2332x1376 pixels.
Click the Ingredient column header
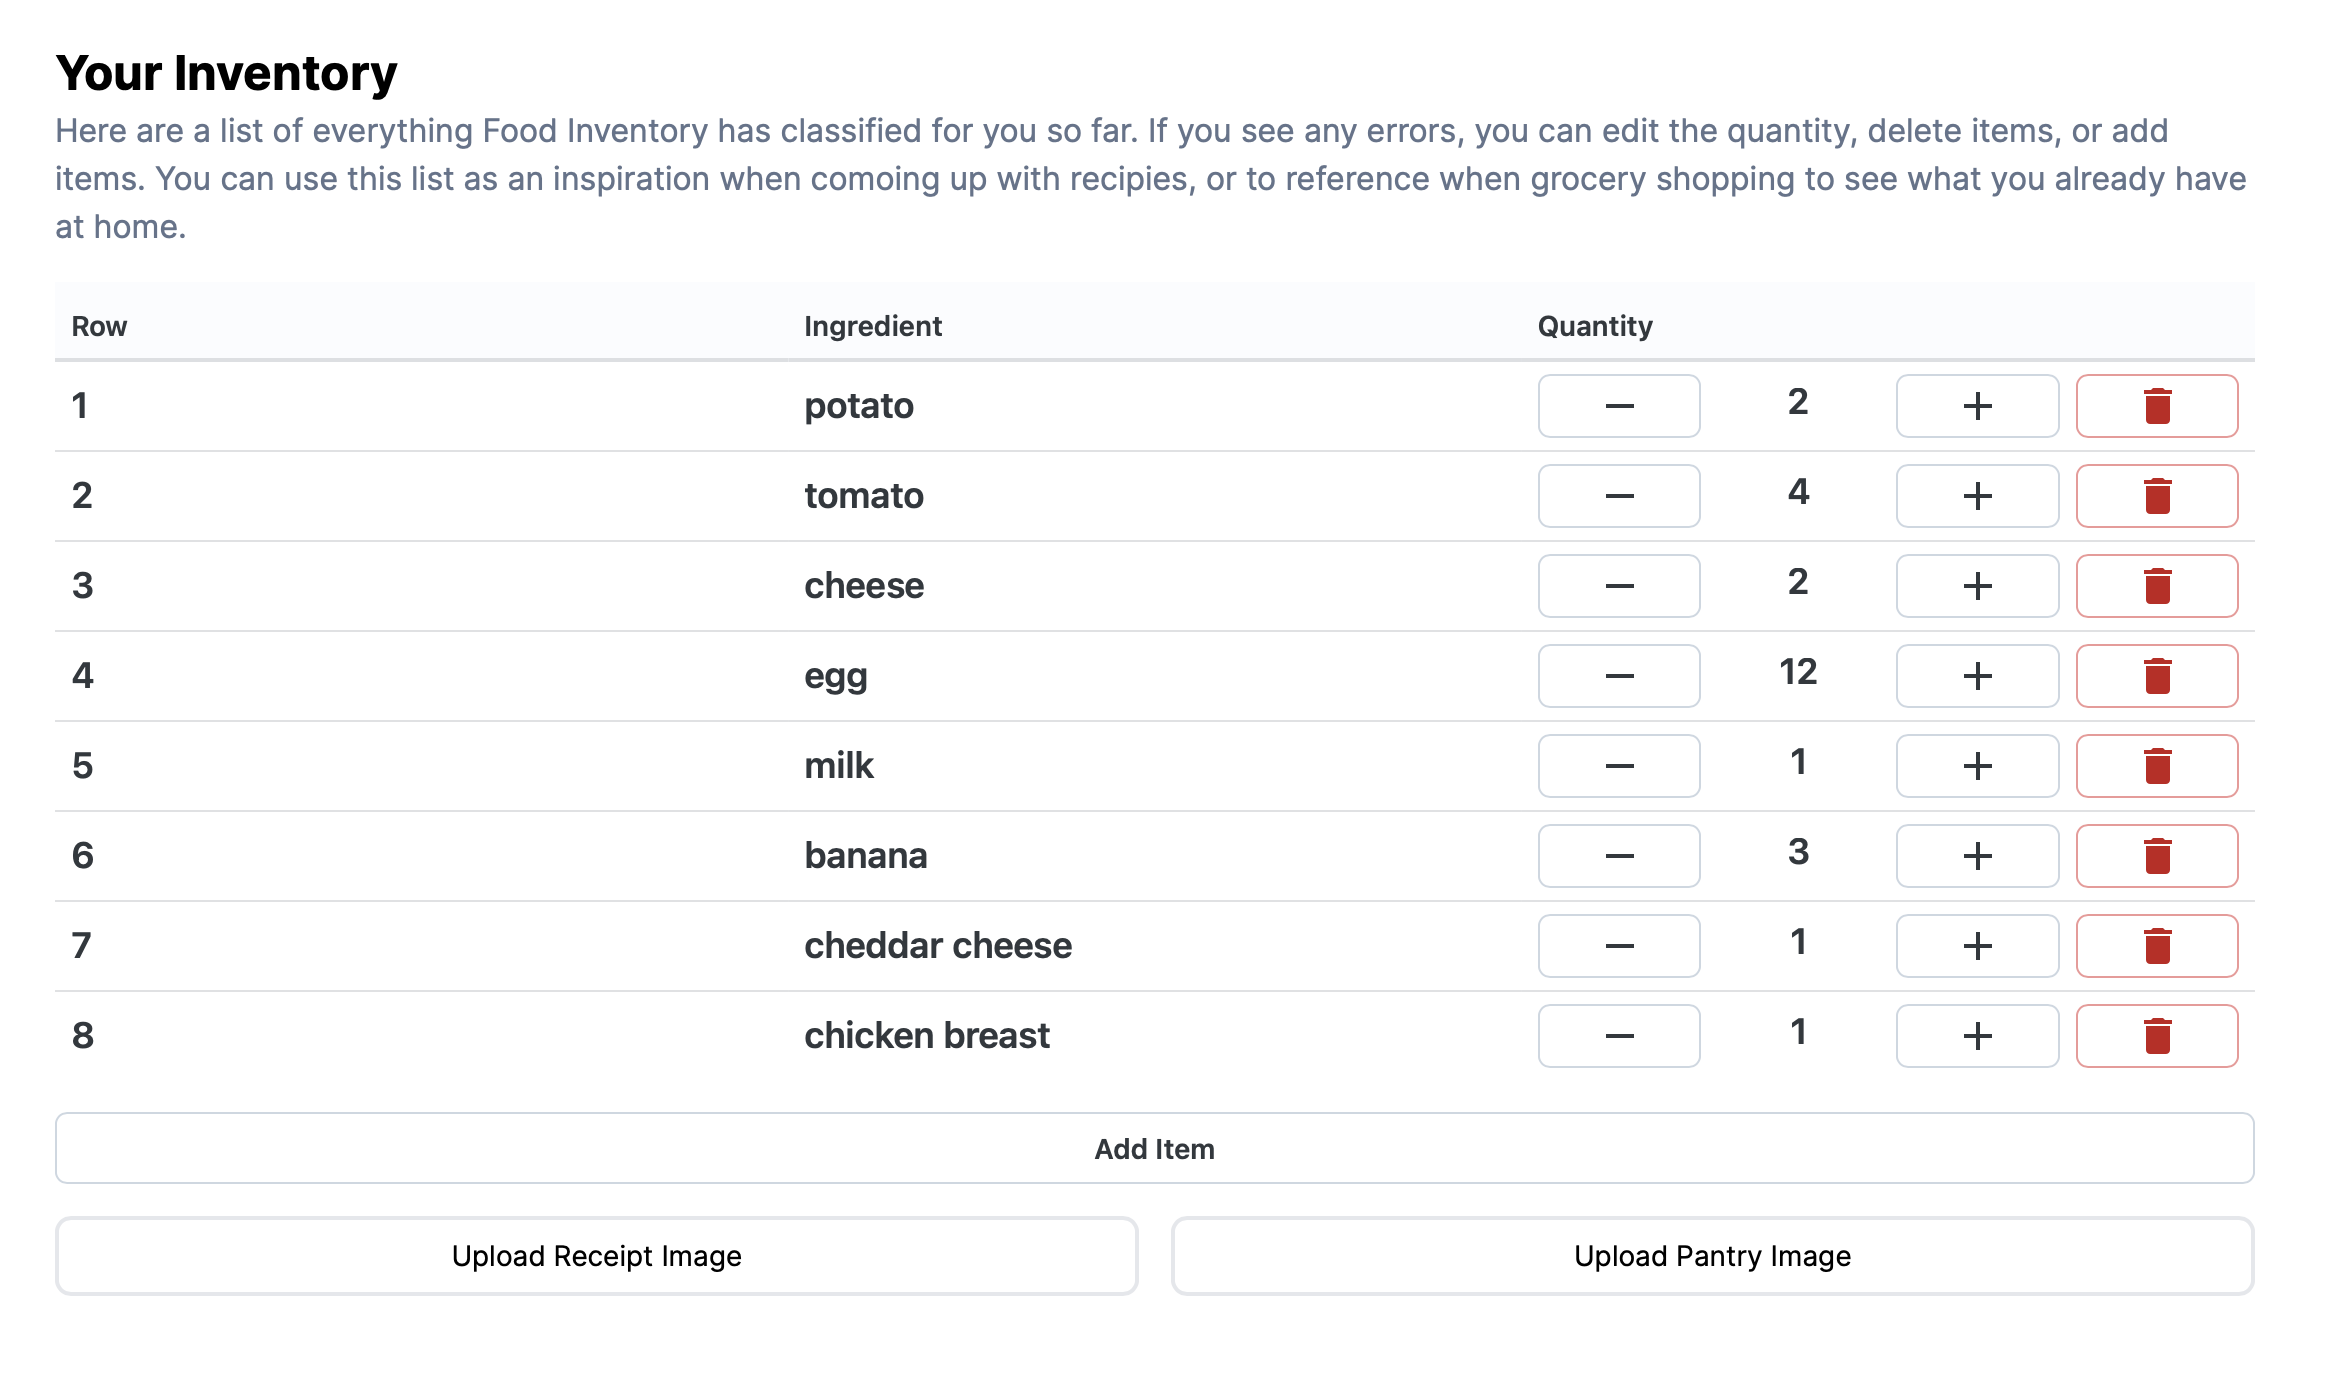point(873,326)
